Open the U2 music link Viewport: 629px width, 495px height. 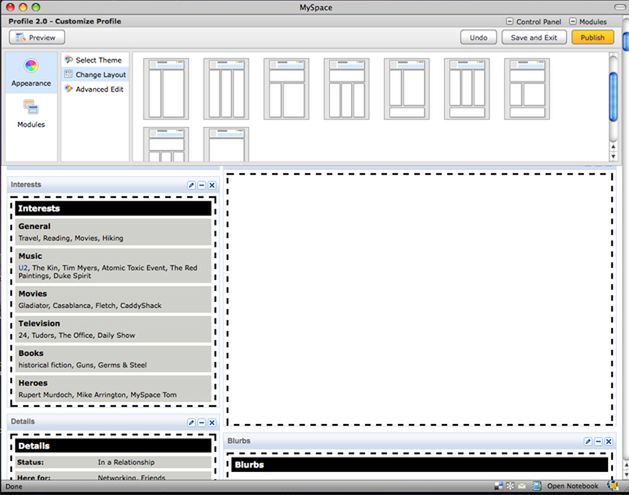pyautogui.click(x=23, y=268)
